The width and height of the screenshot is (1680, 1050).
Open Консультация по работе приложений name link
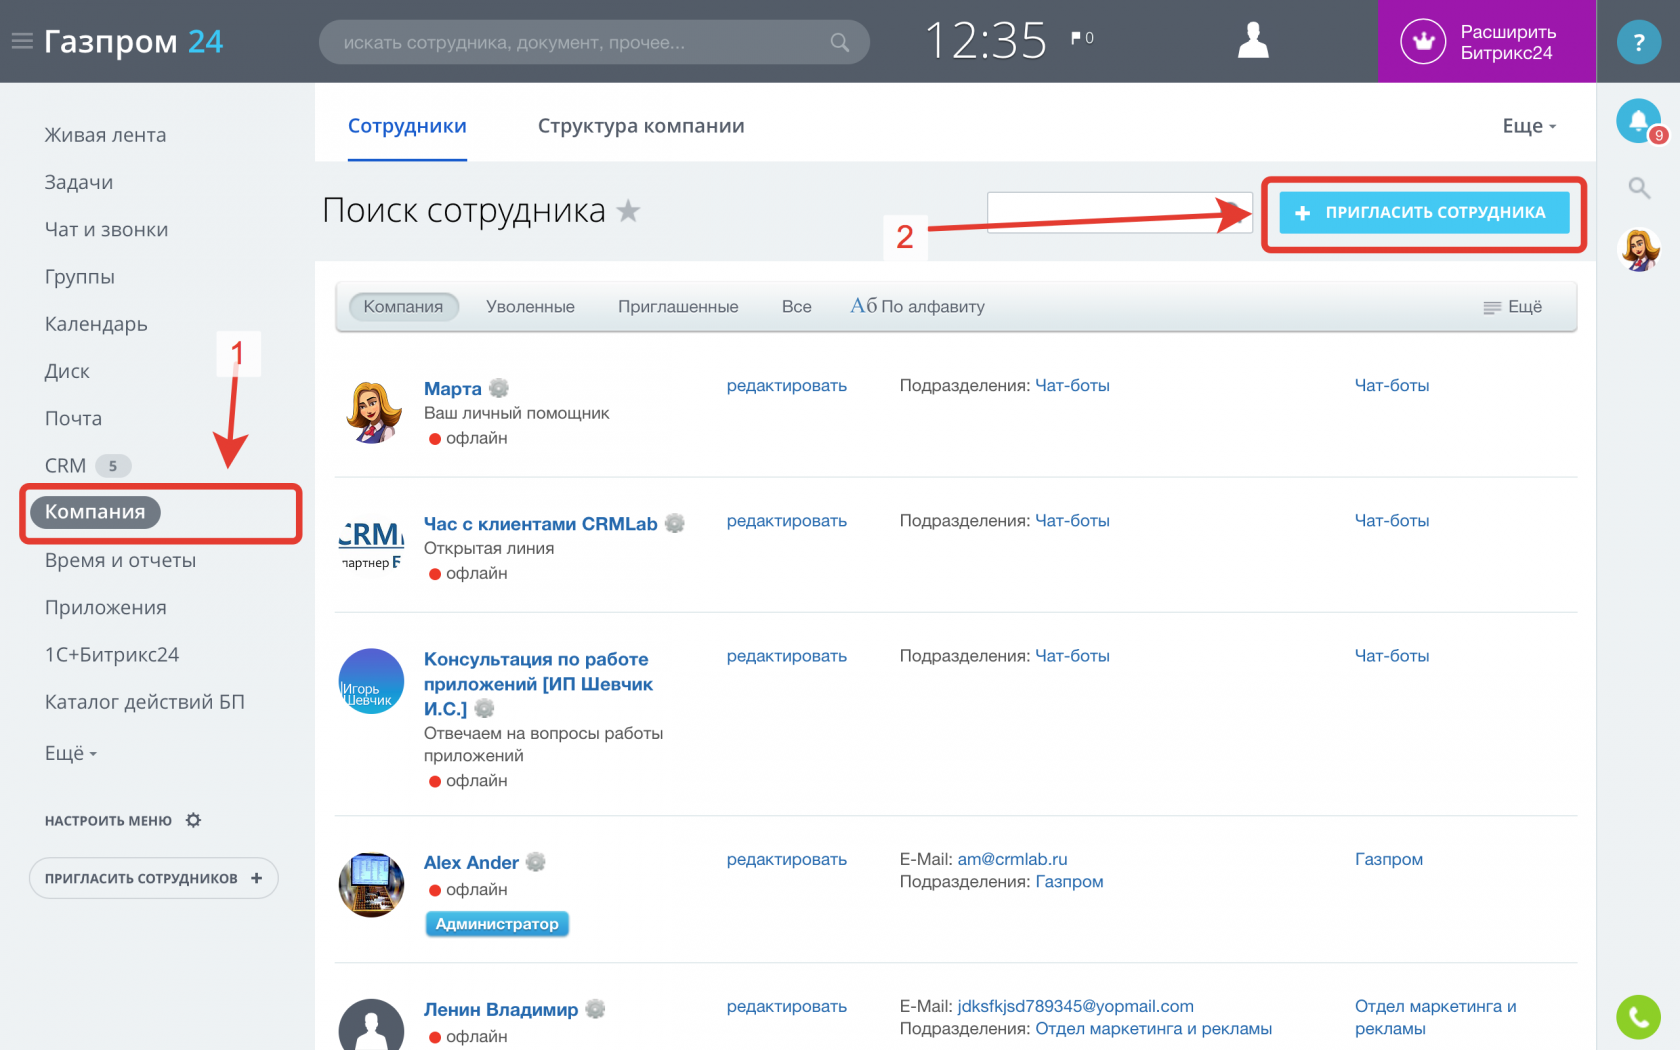point(538,683)
